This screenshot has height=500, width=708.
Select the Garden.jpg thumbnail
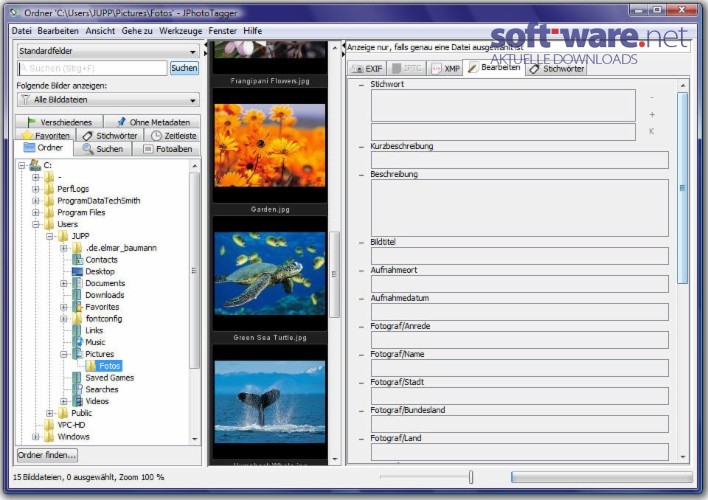pyautogui.click(x=270, y=145)
